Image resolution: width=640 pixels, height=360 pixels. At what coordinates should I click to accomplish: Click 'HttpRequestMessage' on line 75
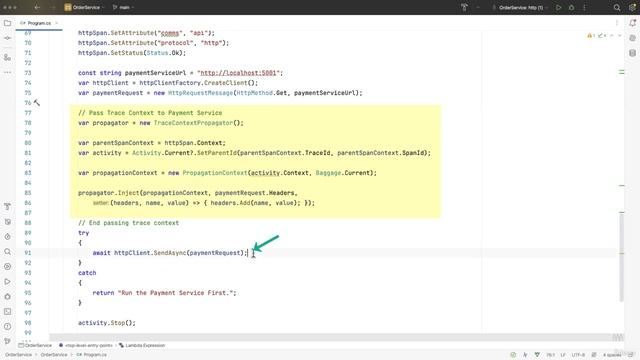pos(200,93)
